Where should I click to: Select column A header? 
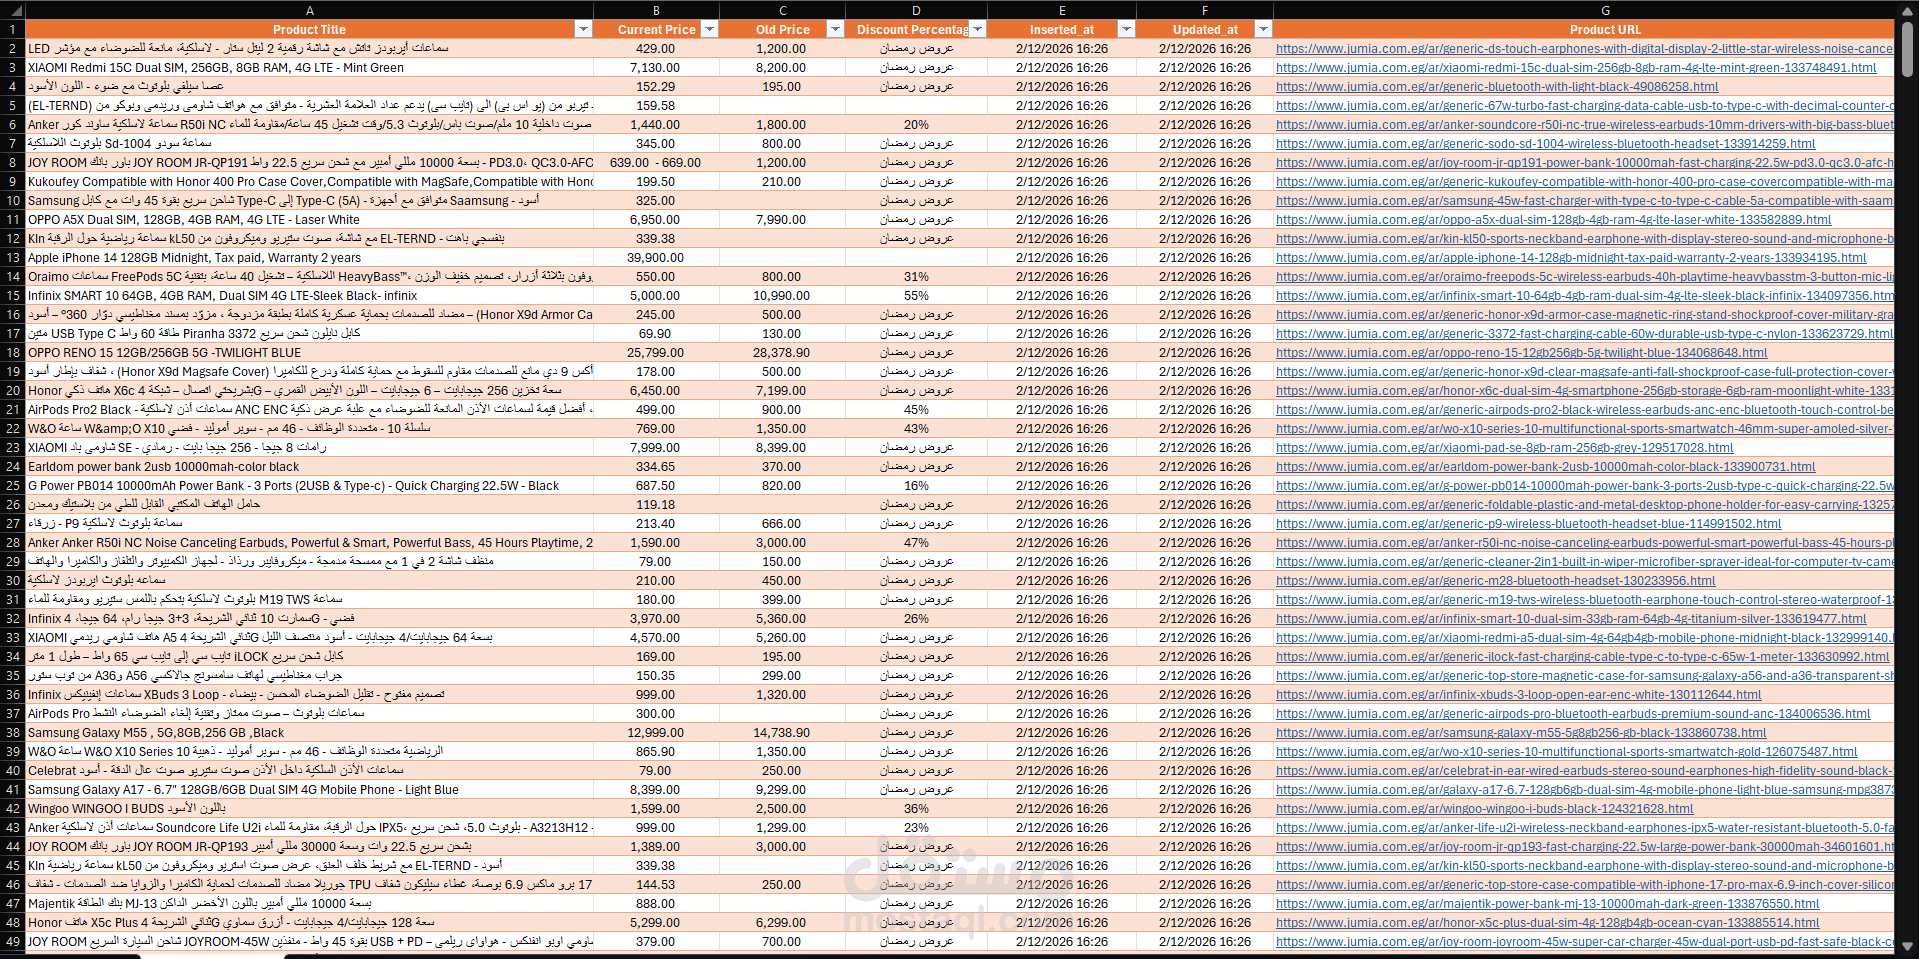pos(309,10)
